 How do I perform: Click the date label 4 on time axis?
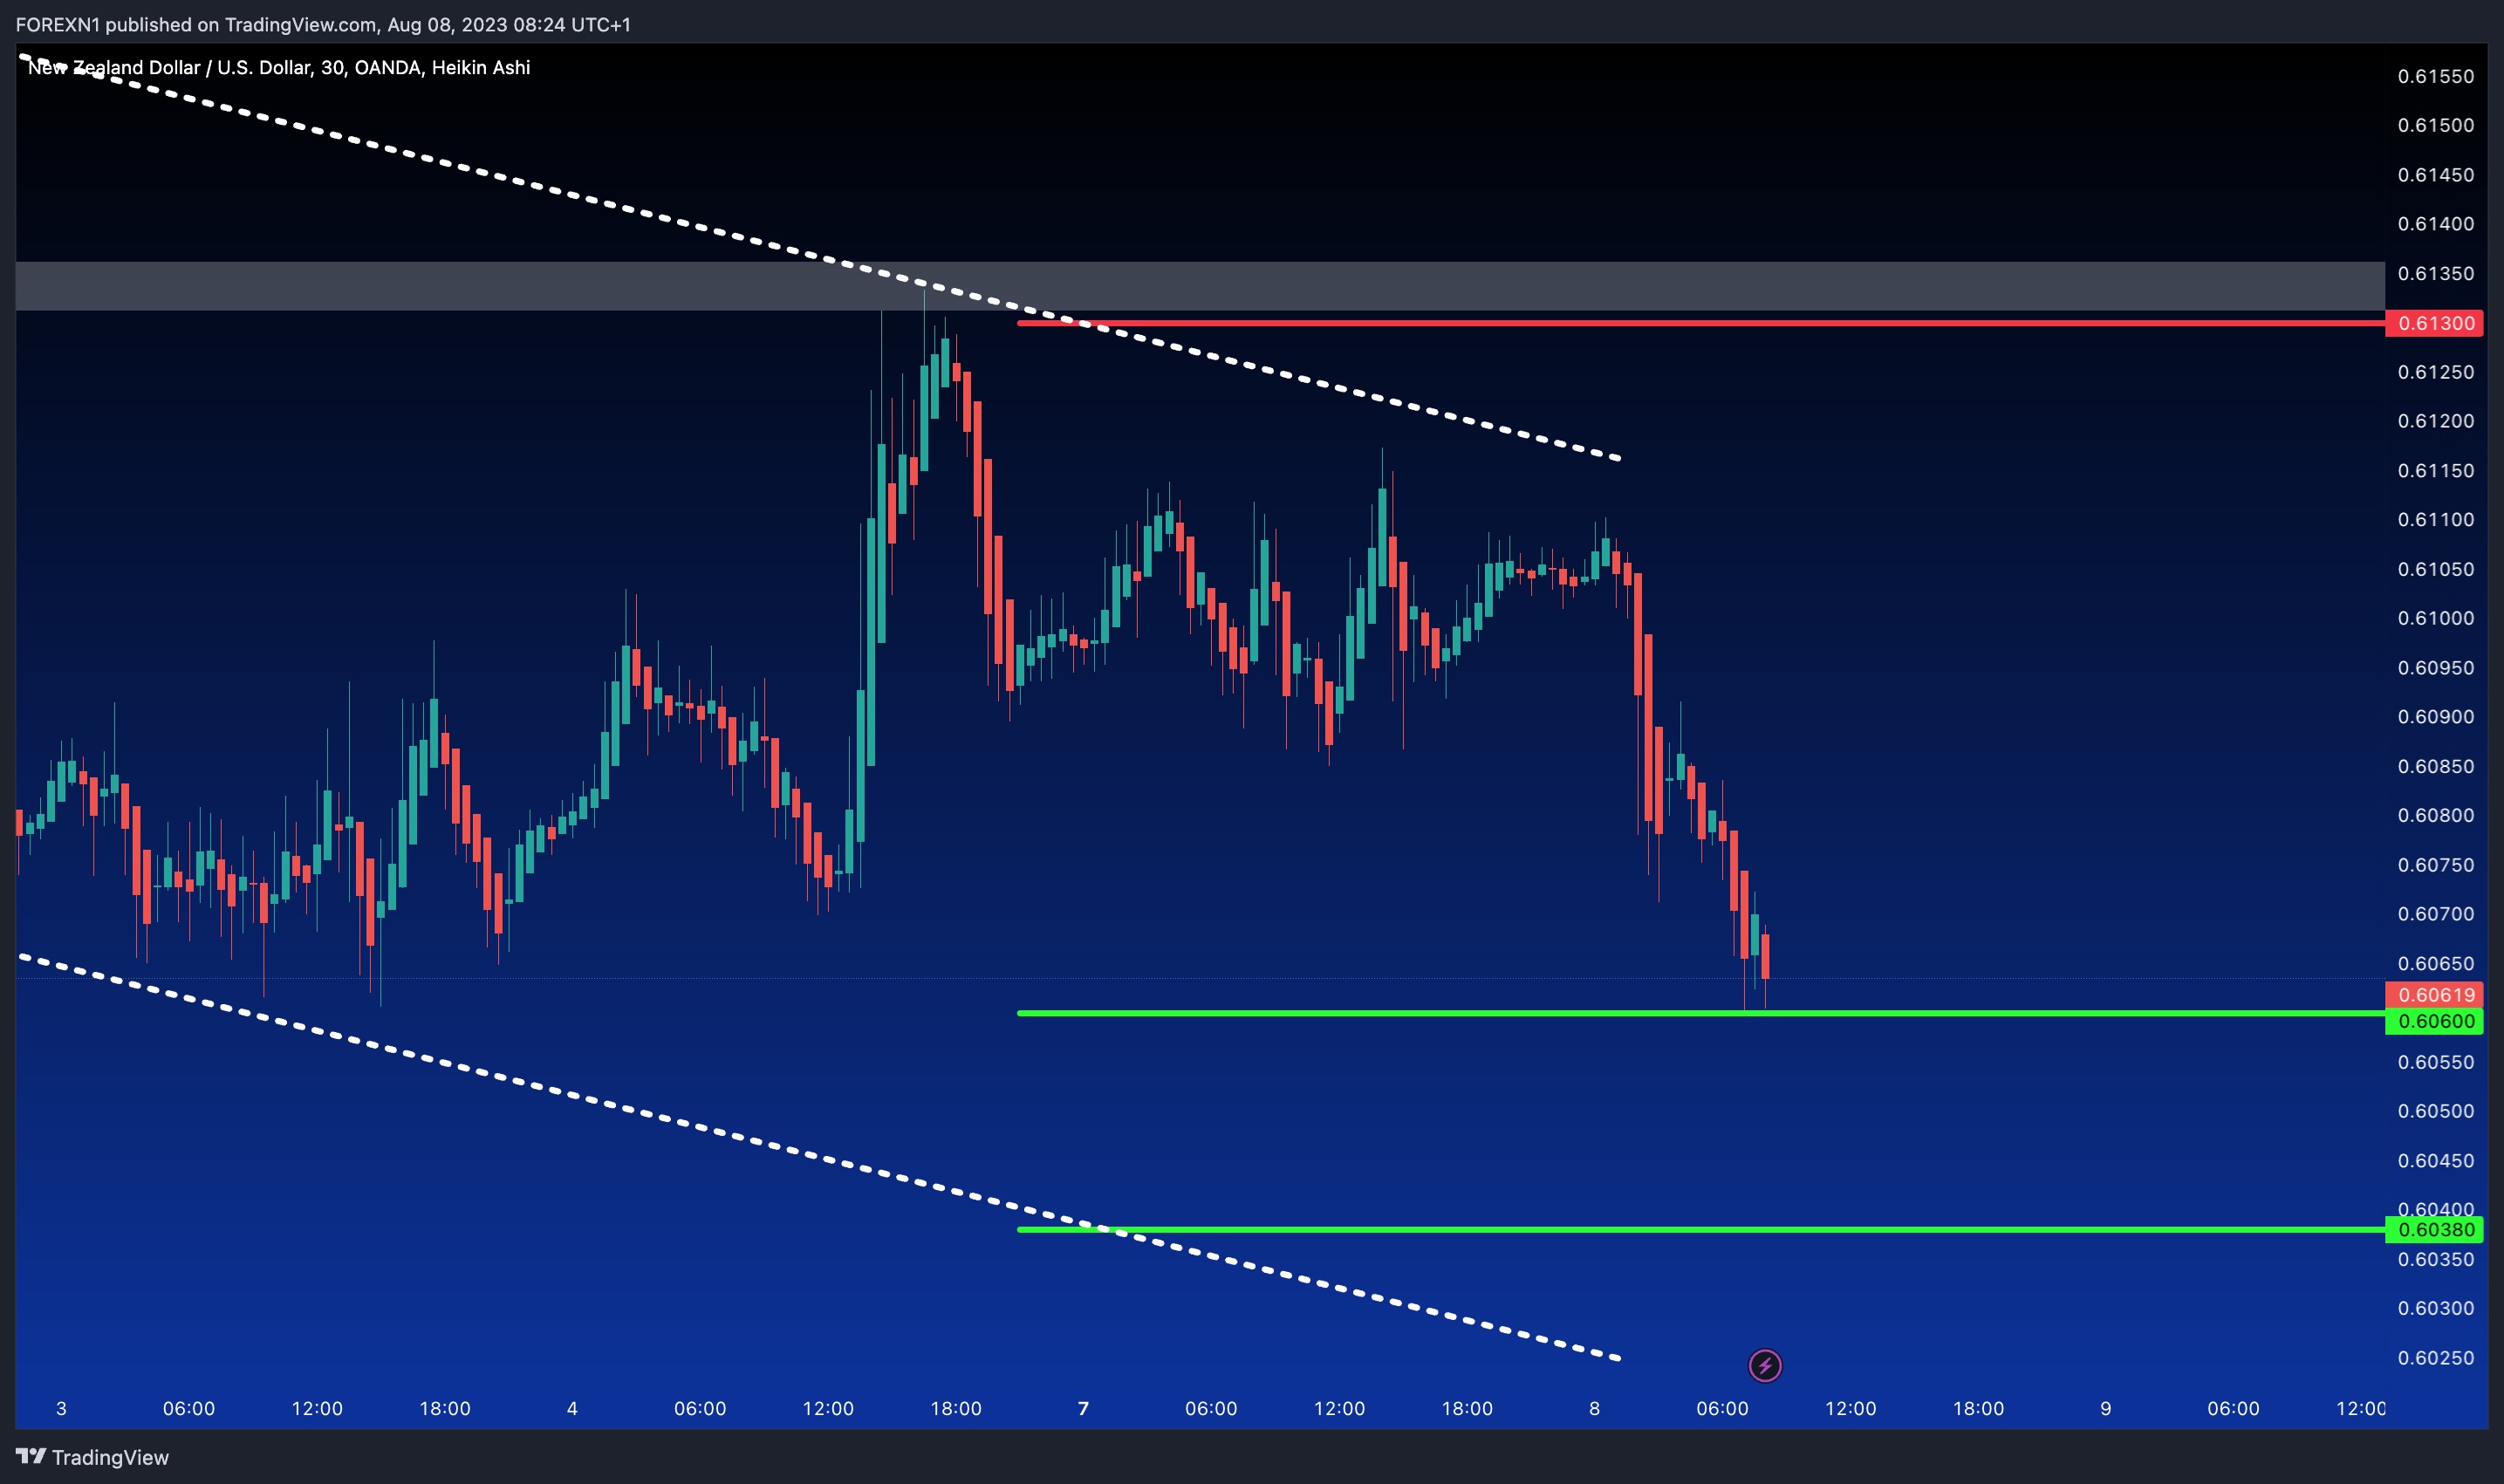point(572,1408)
